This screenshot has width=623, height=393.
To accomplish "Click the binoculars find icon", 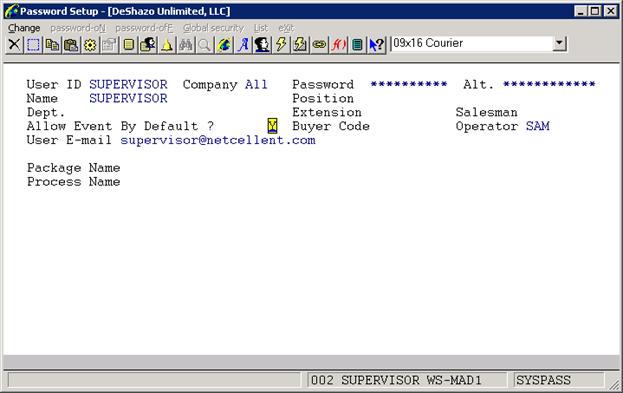I will 186,45.
